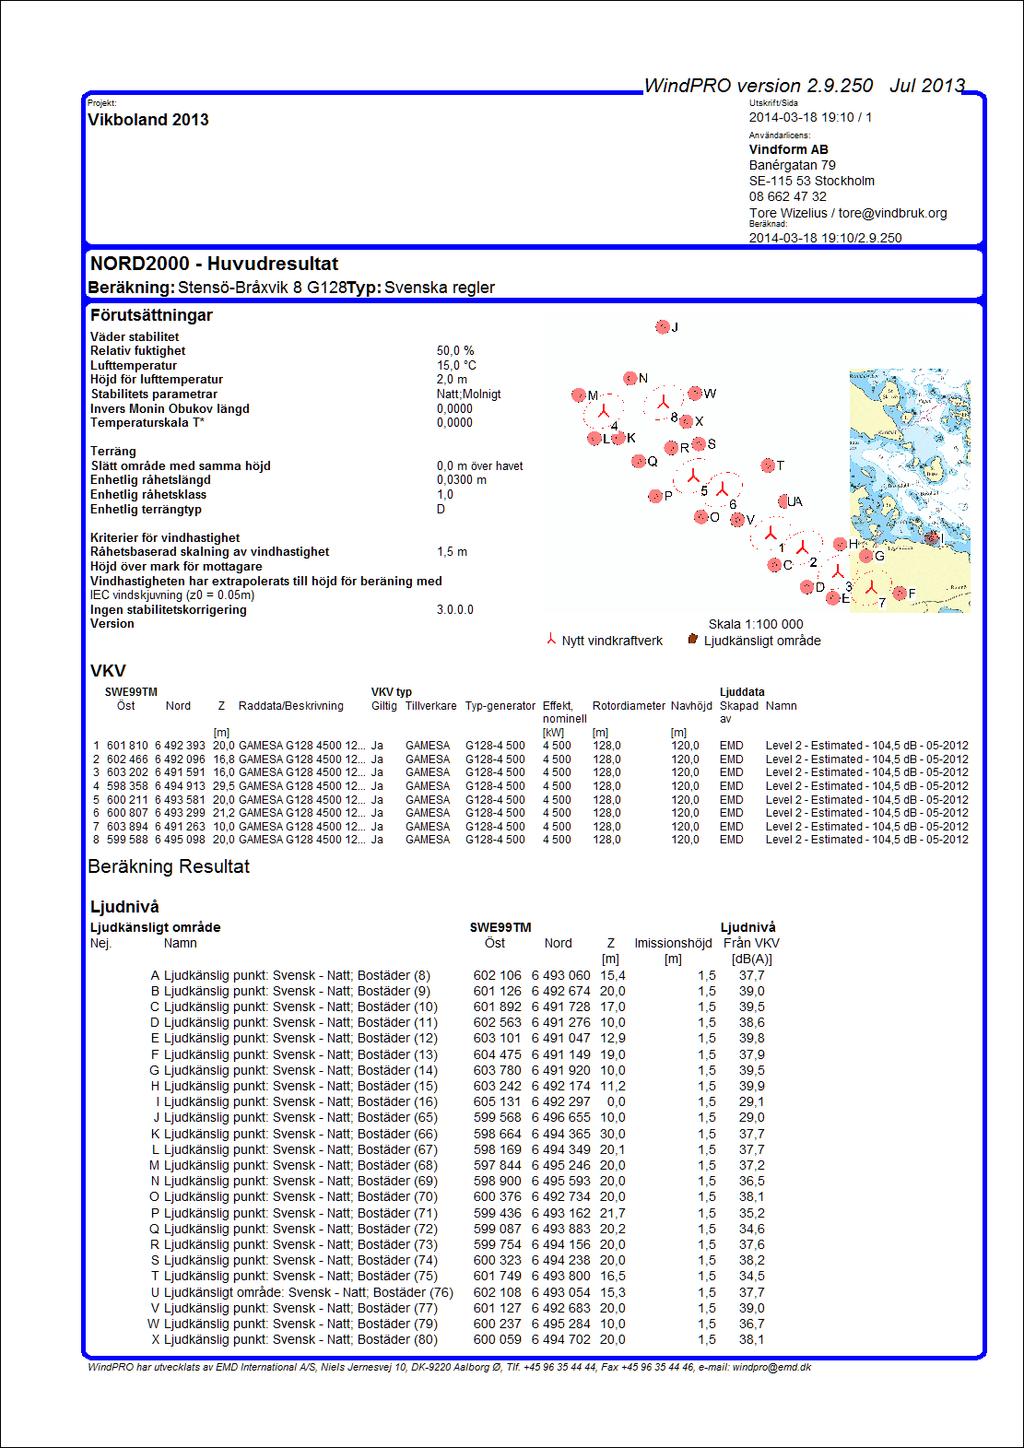Open the windpro@emd.dk email in the footer
1024x1448 pixels.
click(771, 1367)
